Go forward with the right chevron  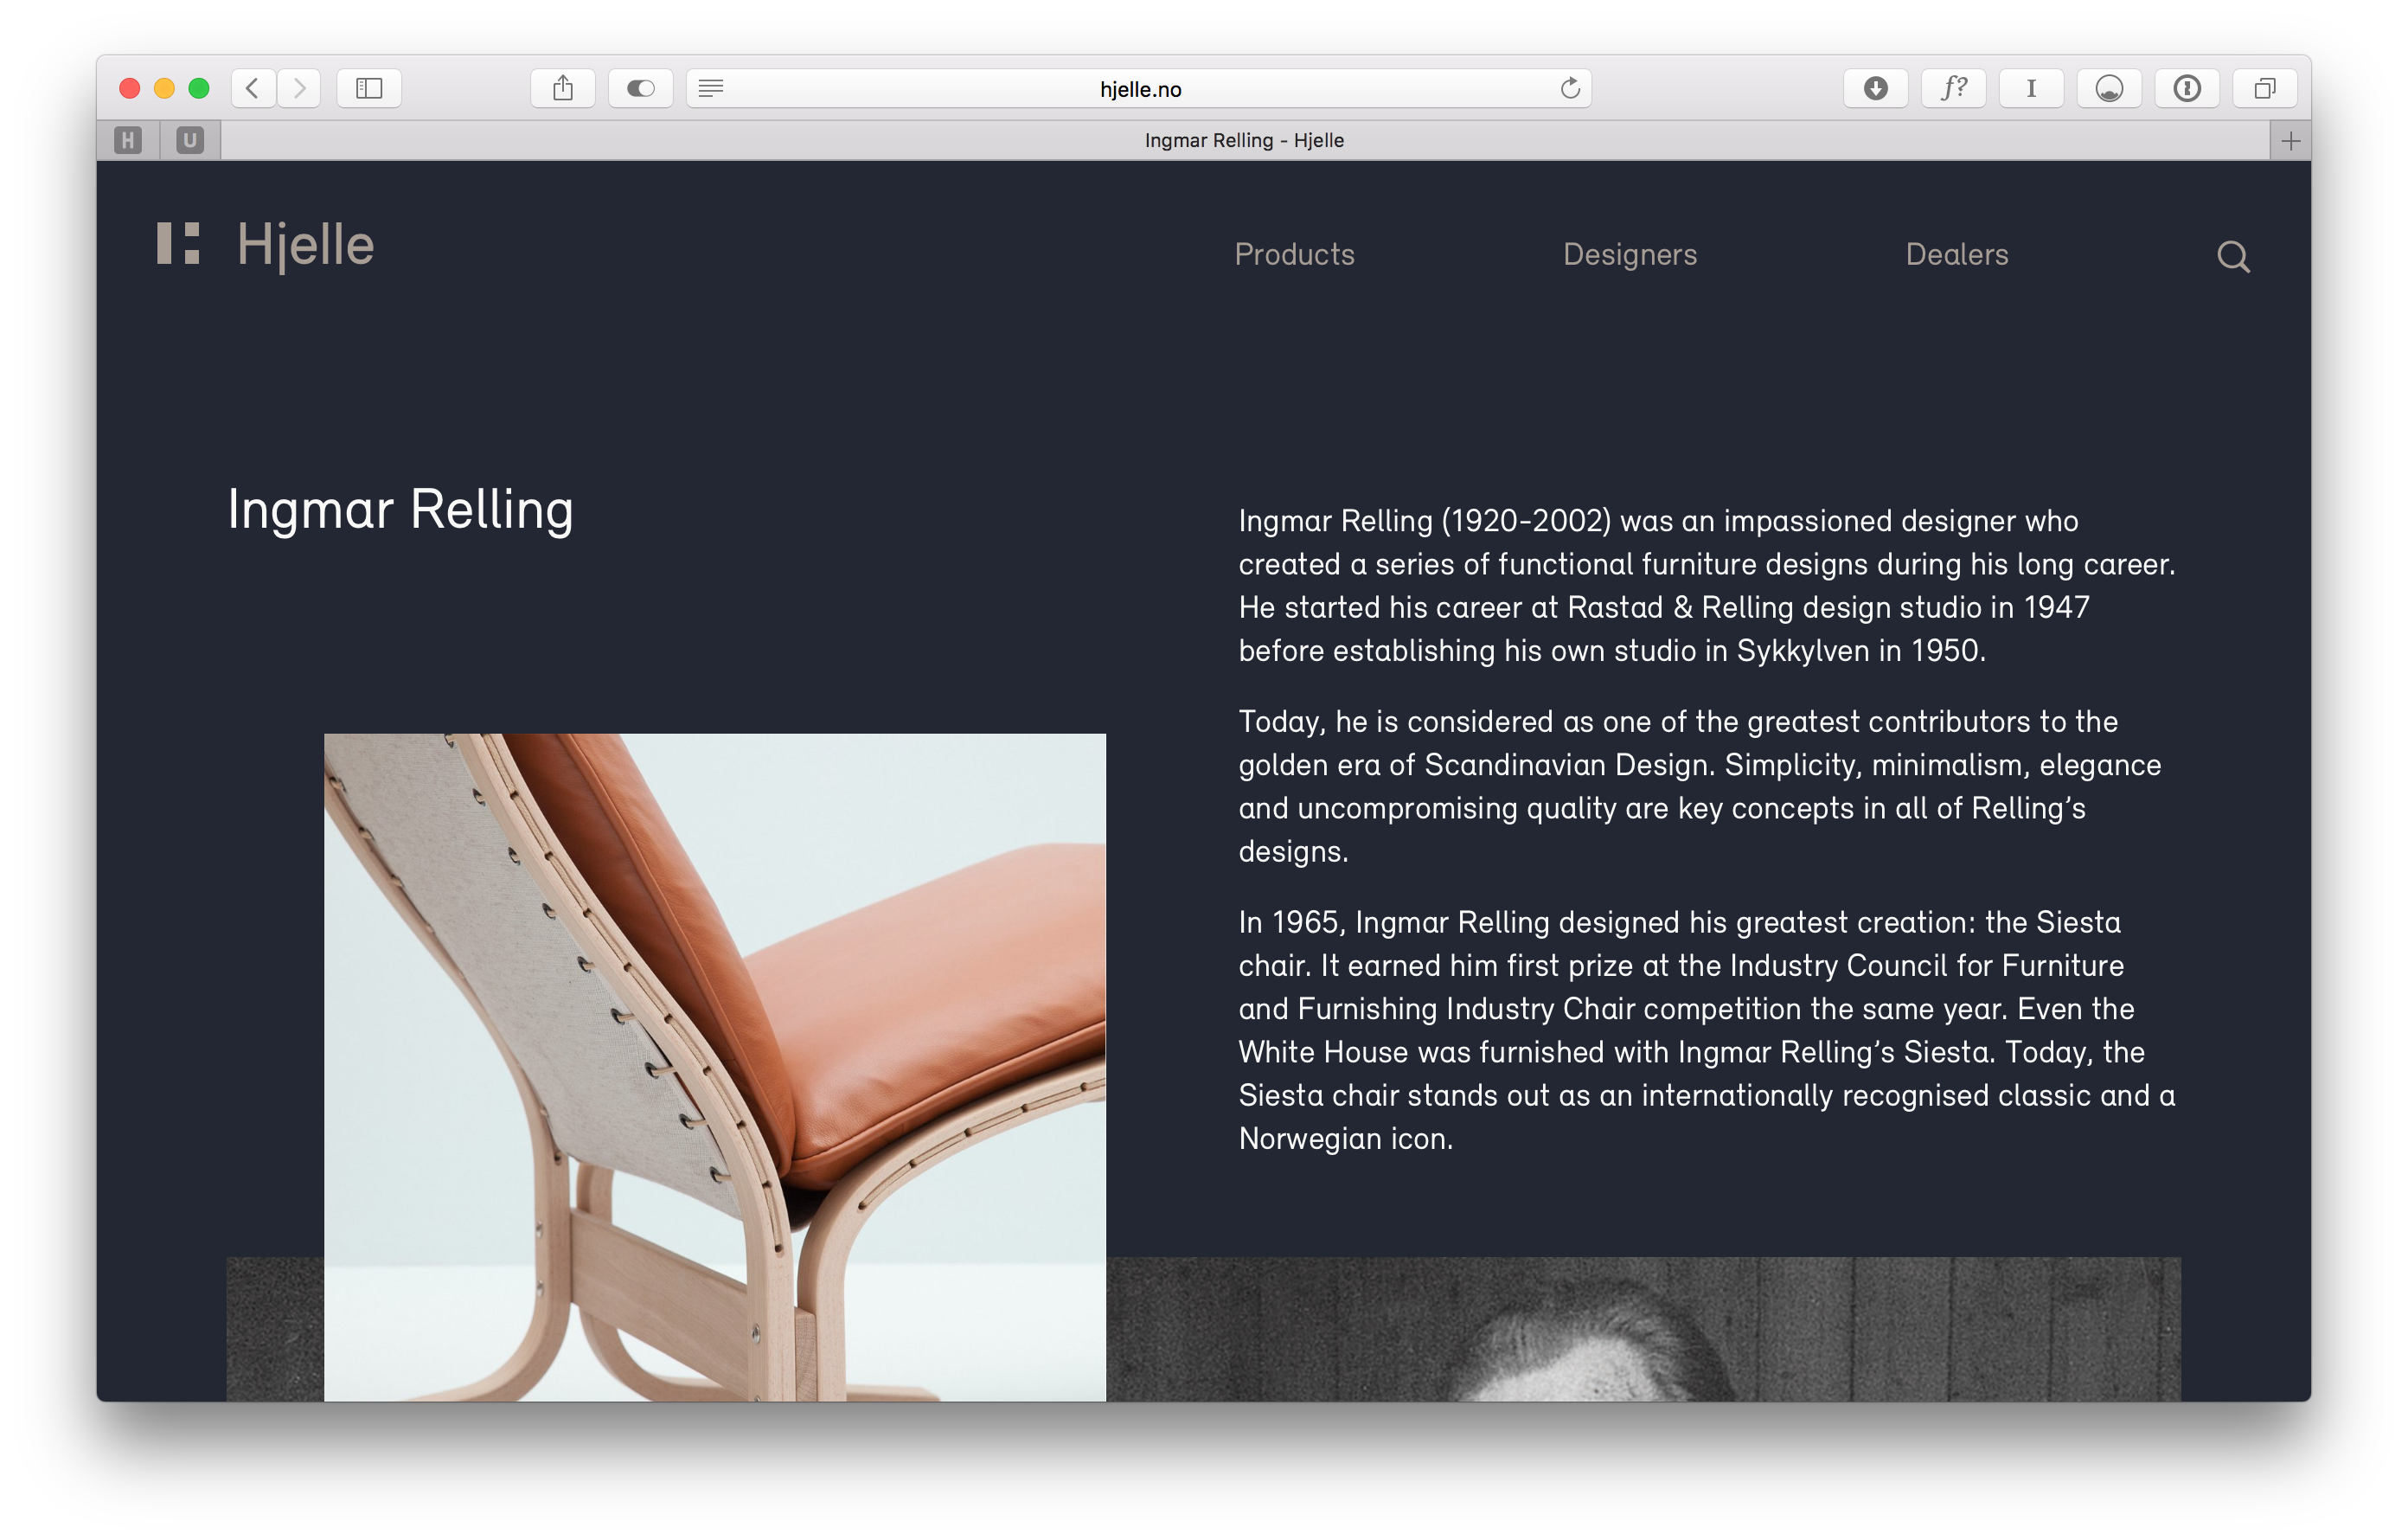click(299, 88)
